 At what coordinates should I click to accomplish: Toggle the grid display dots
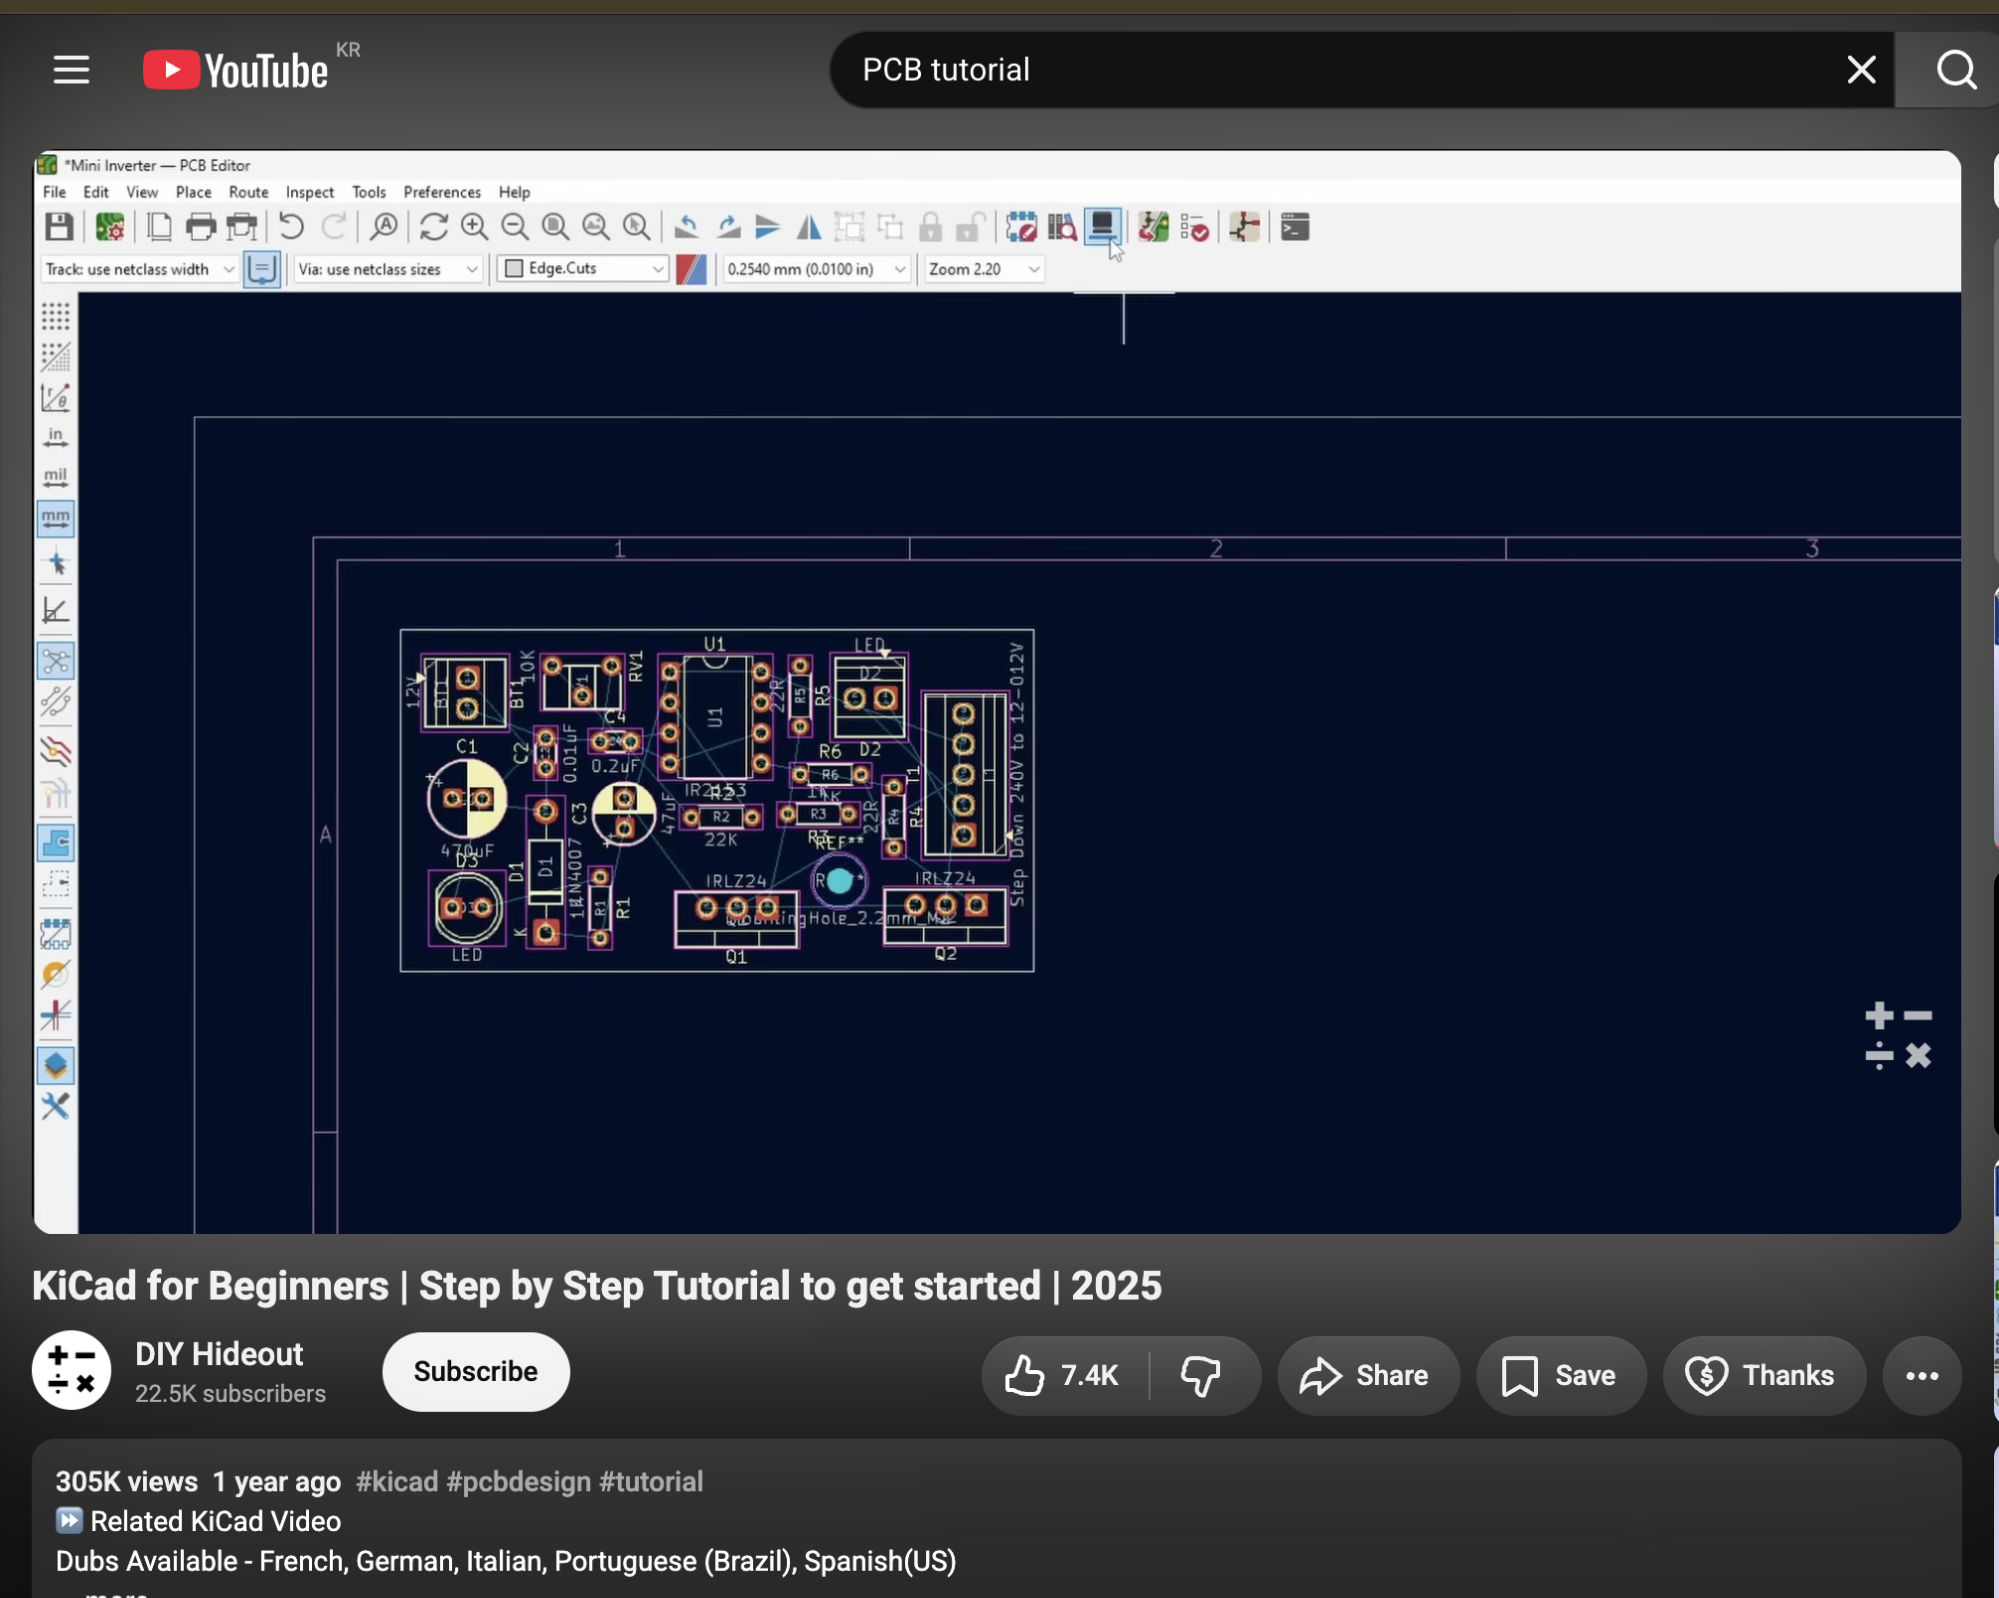pos(55,316)
